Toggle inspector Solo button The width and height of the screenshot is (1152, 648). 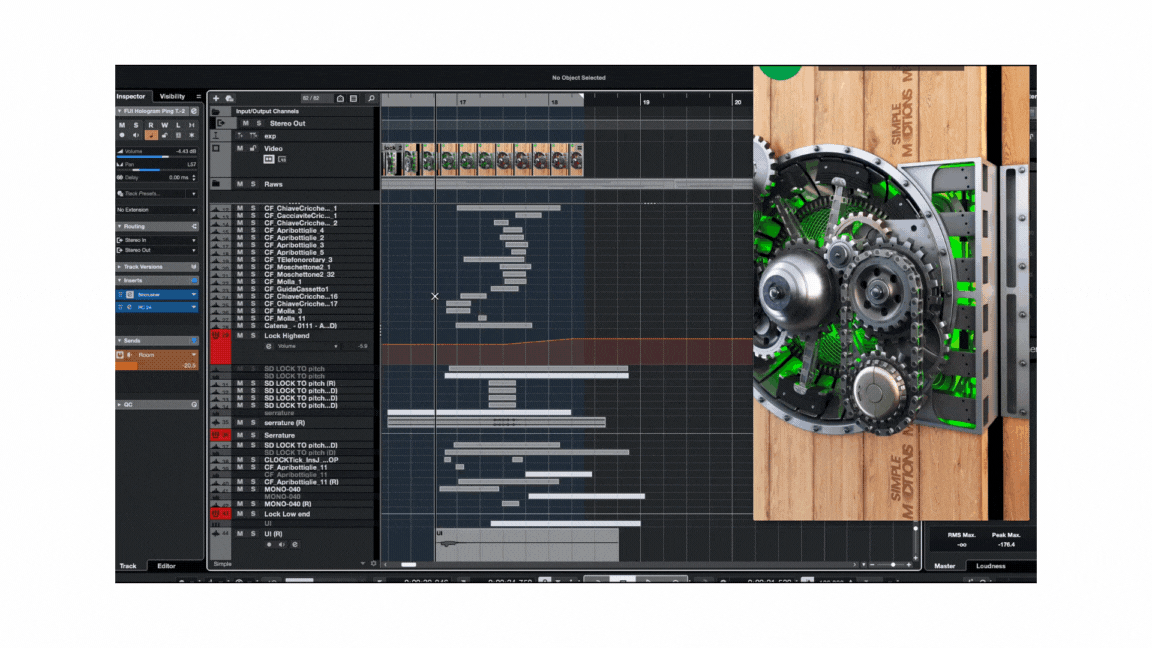click(x=136, y=125)
